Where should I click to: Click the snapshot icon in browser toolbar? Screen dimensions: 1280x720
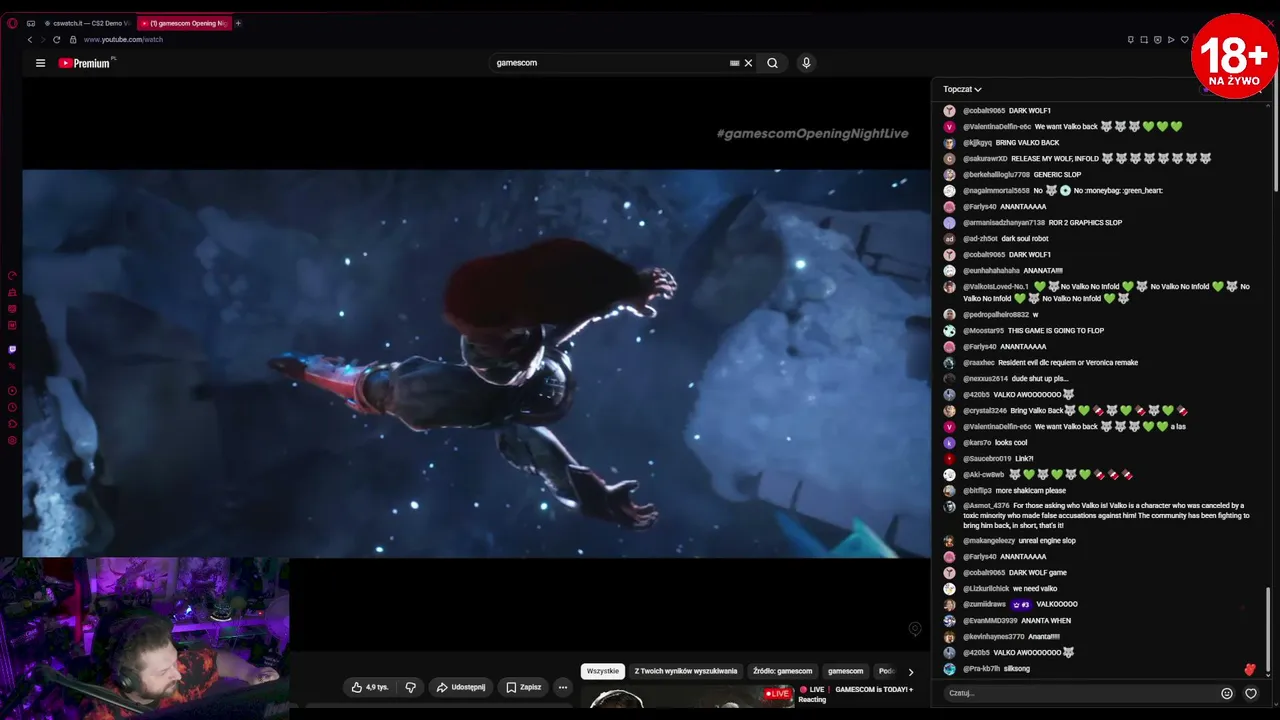(1144, 40)
